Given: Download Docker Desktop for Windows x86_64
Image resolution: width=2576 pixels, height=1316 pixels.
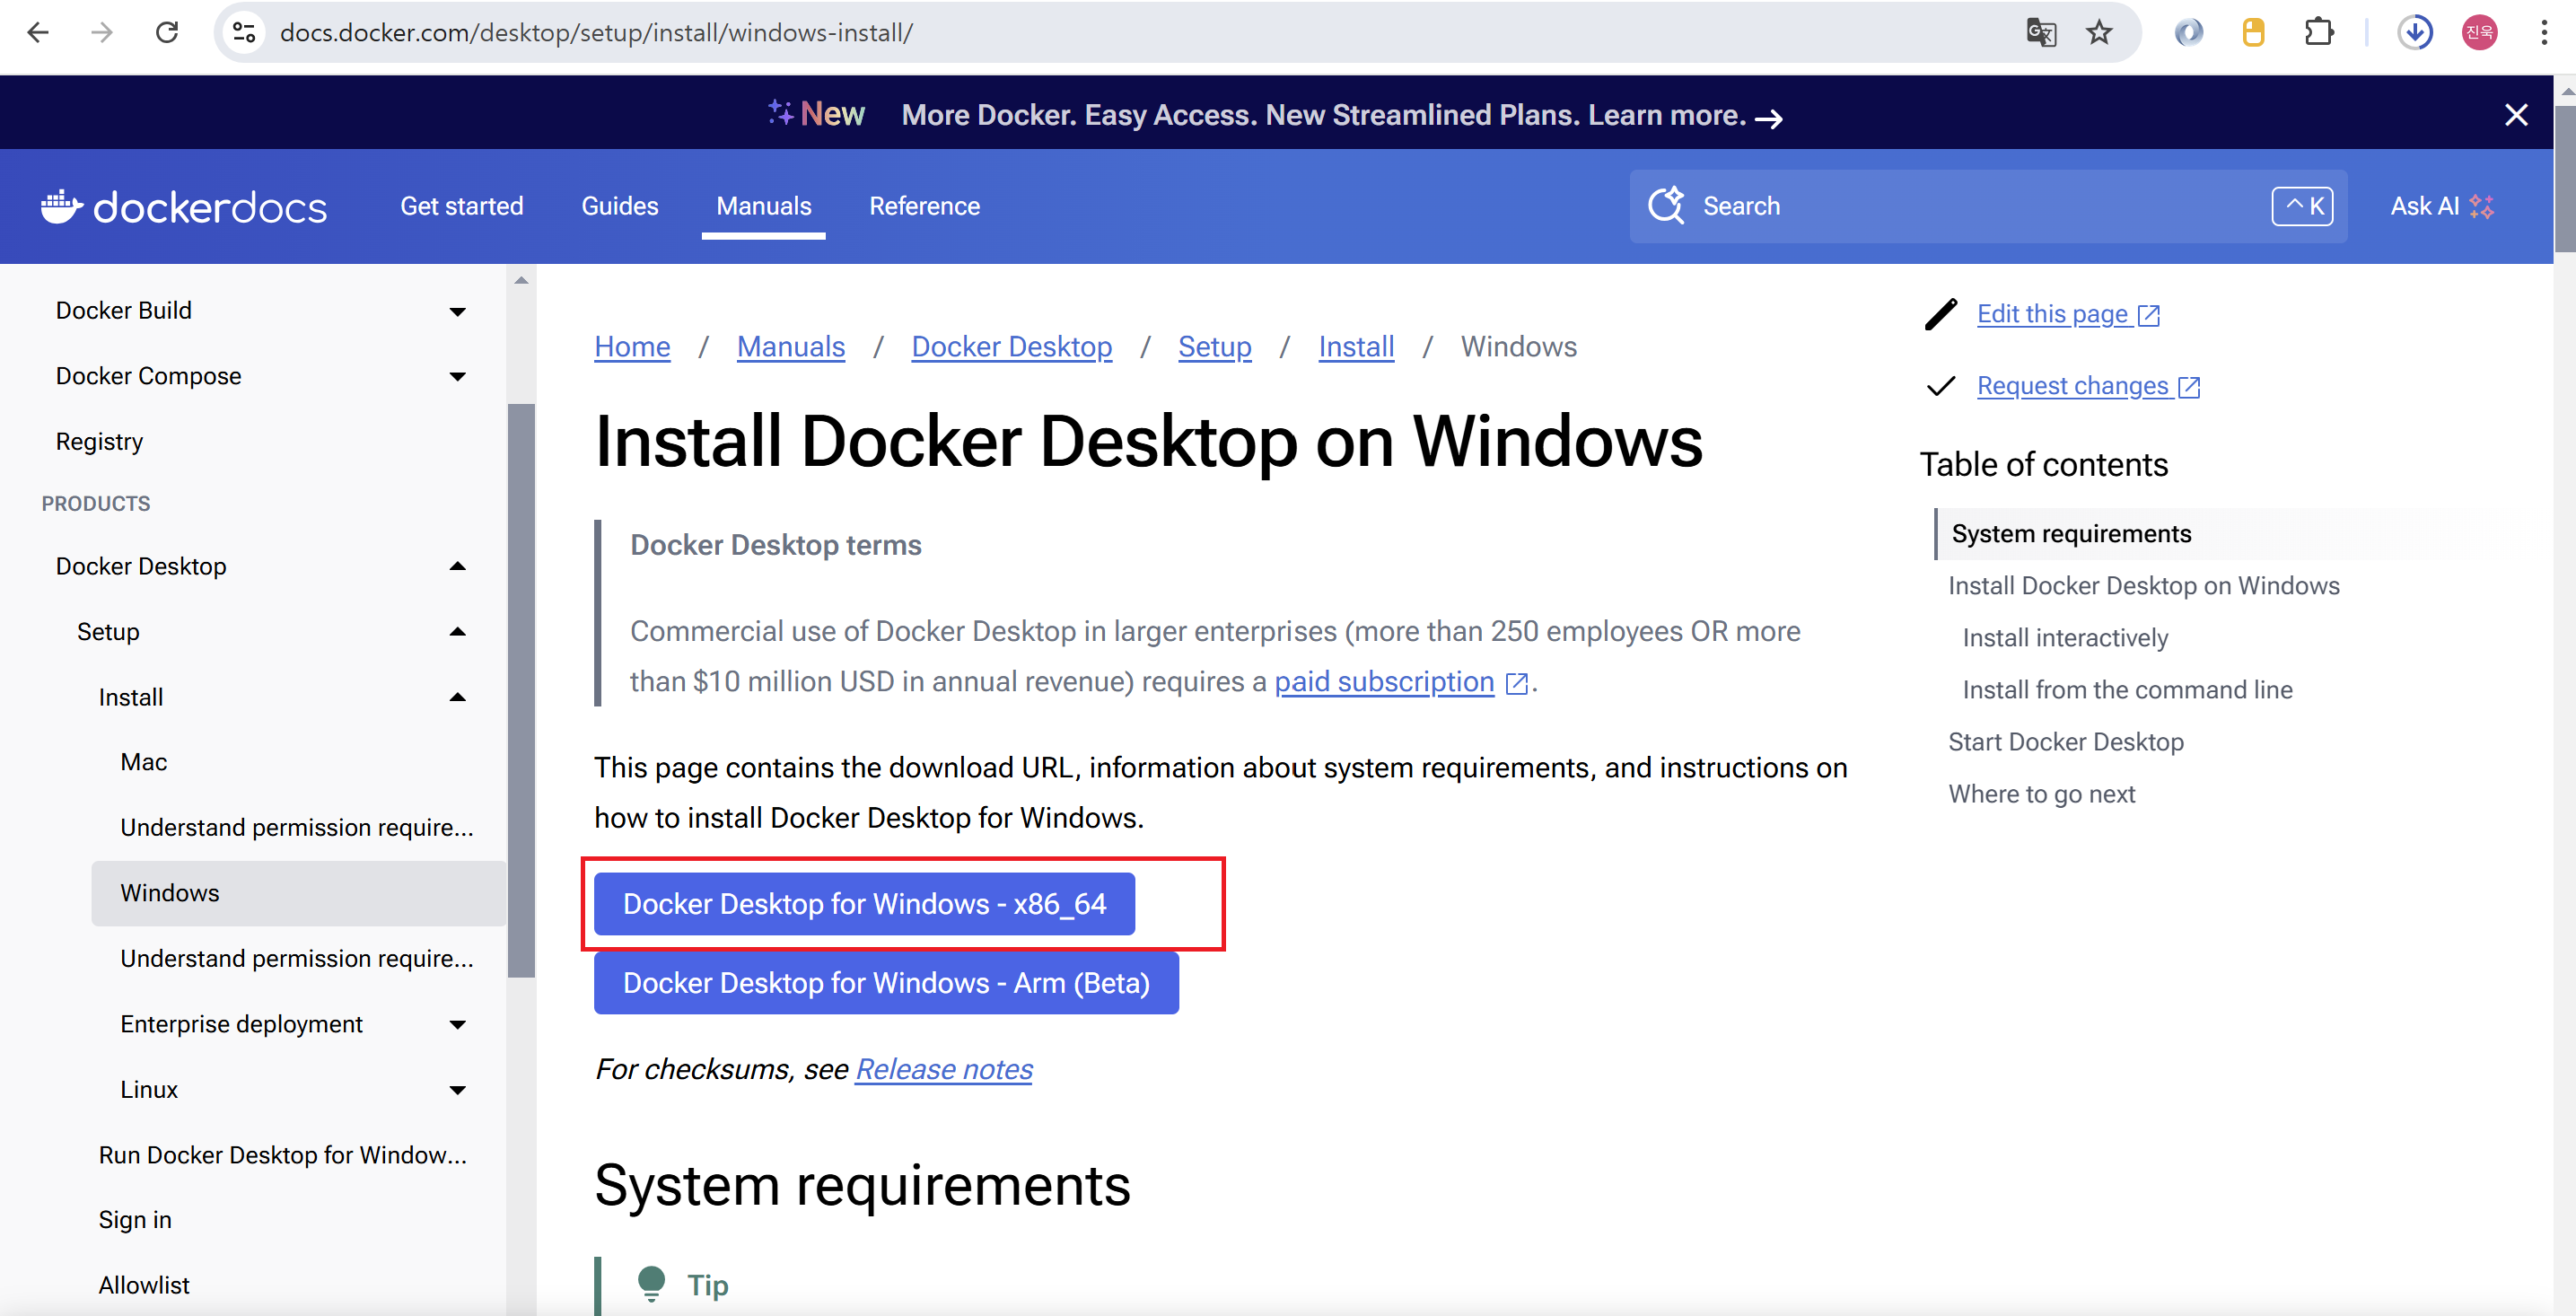Looking at the screenshot, I should pyautogui.click(x=864, y=904).
